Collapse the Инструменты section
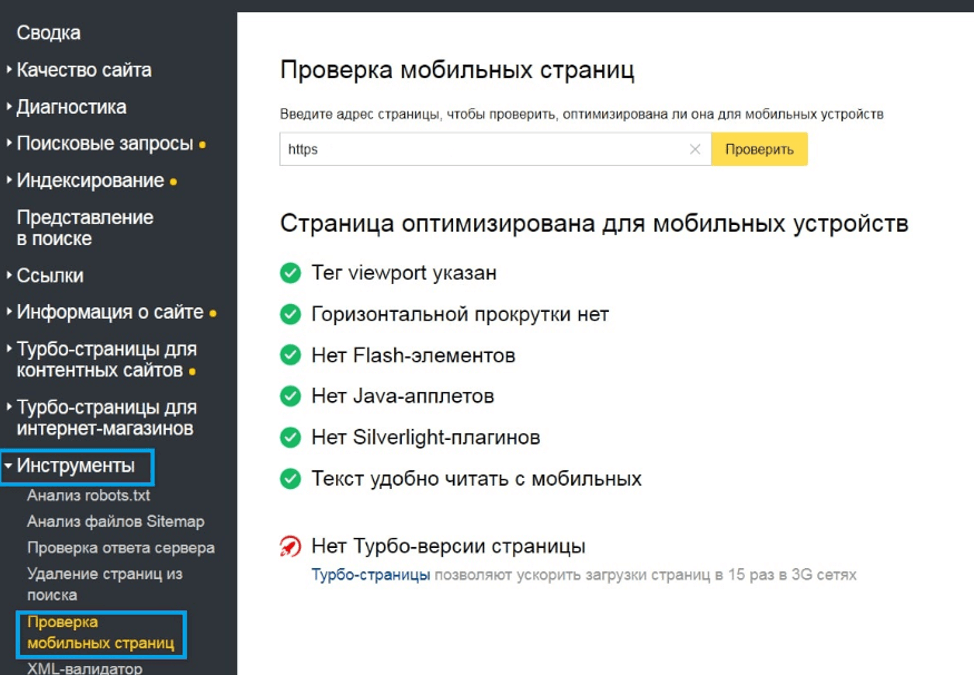 pyautogui.click(x=75, y=466)
